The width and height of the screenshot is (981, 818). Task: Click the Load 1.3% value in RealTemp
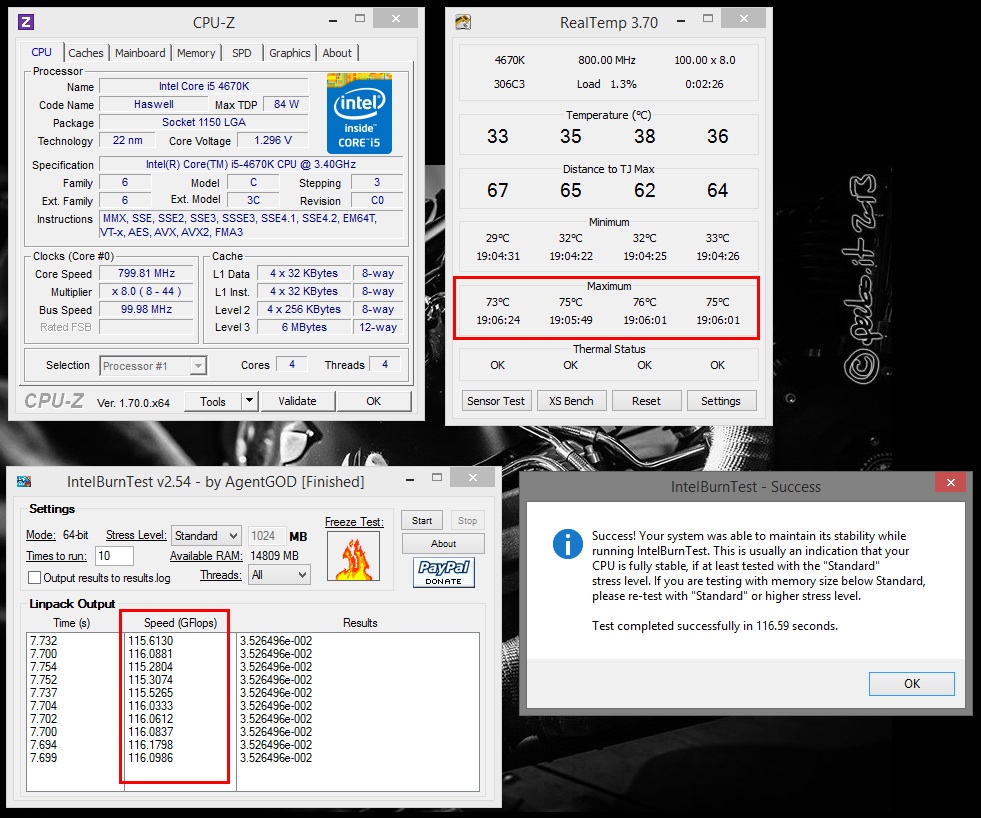[606, 84]
